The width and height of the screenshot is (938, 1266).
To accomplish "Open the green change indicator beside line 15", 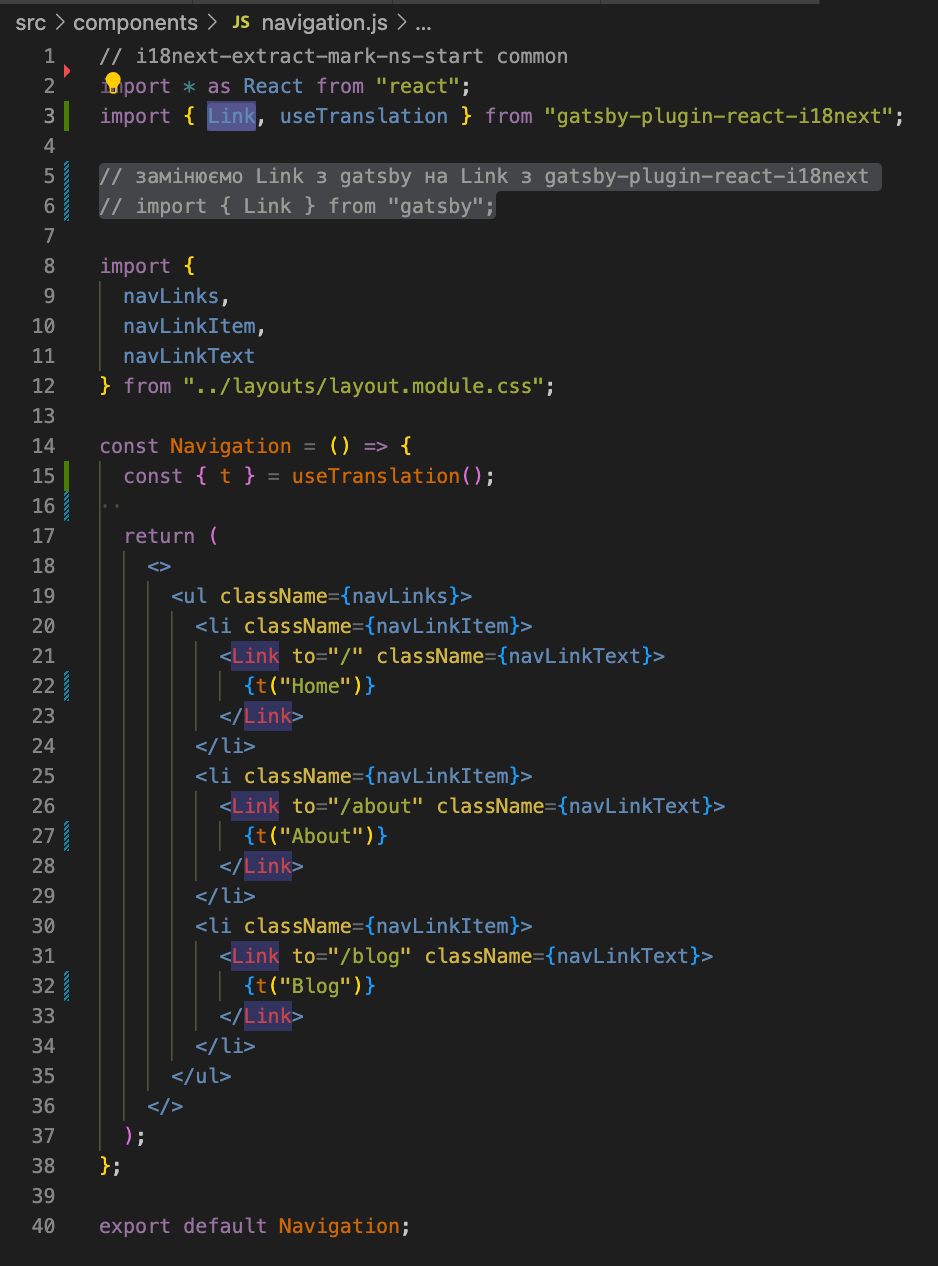I will [x=66, y=476].
